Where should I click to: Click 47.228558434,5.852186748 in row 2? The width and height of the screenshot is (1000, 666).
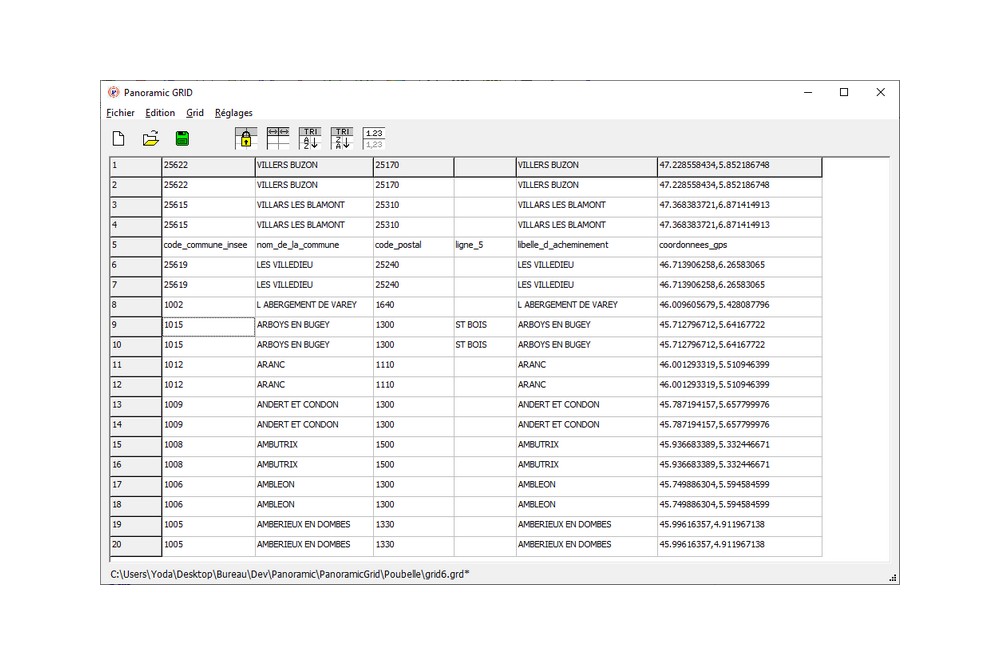[740, 186]
